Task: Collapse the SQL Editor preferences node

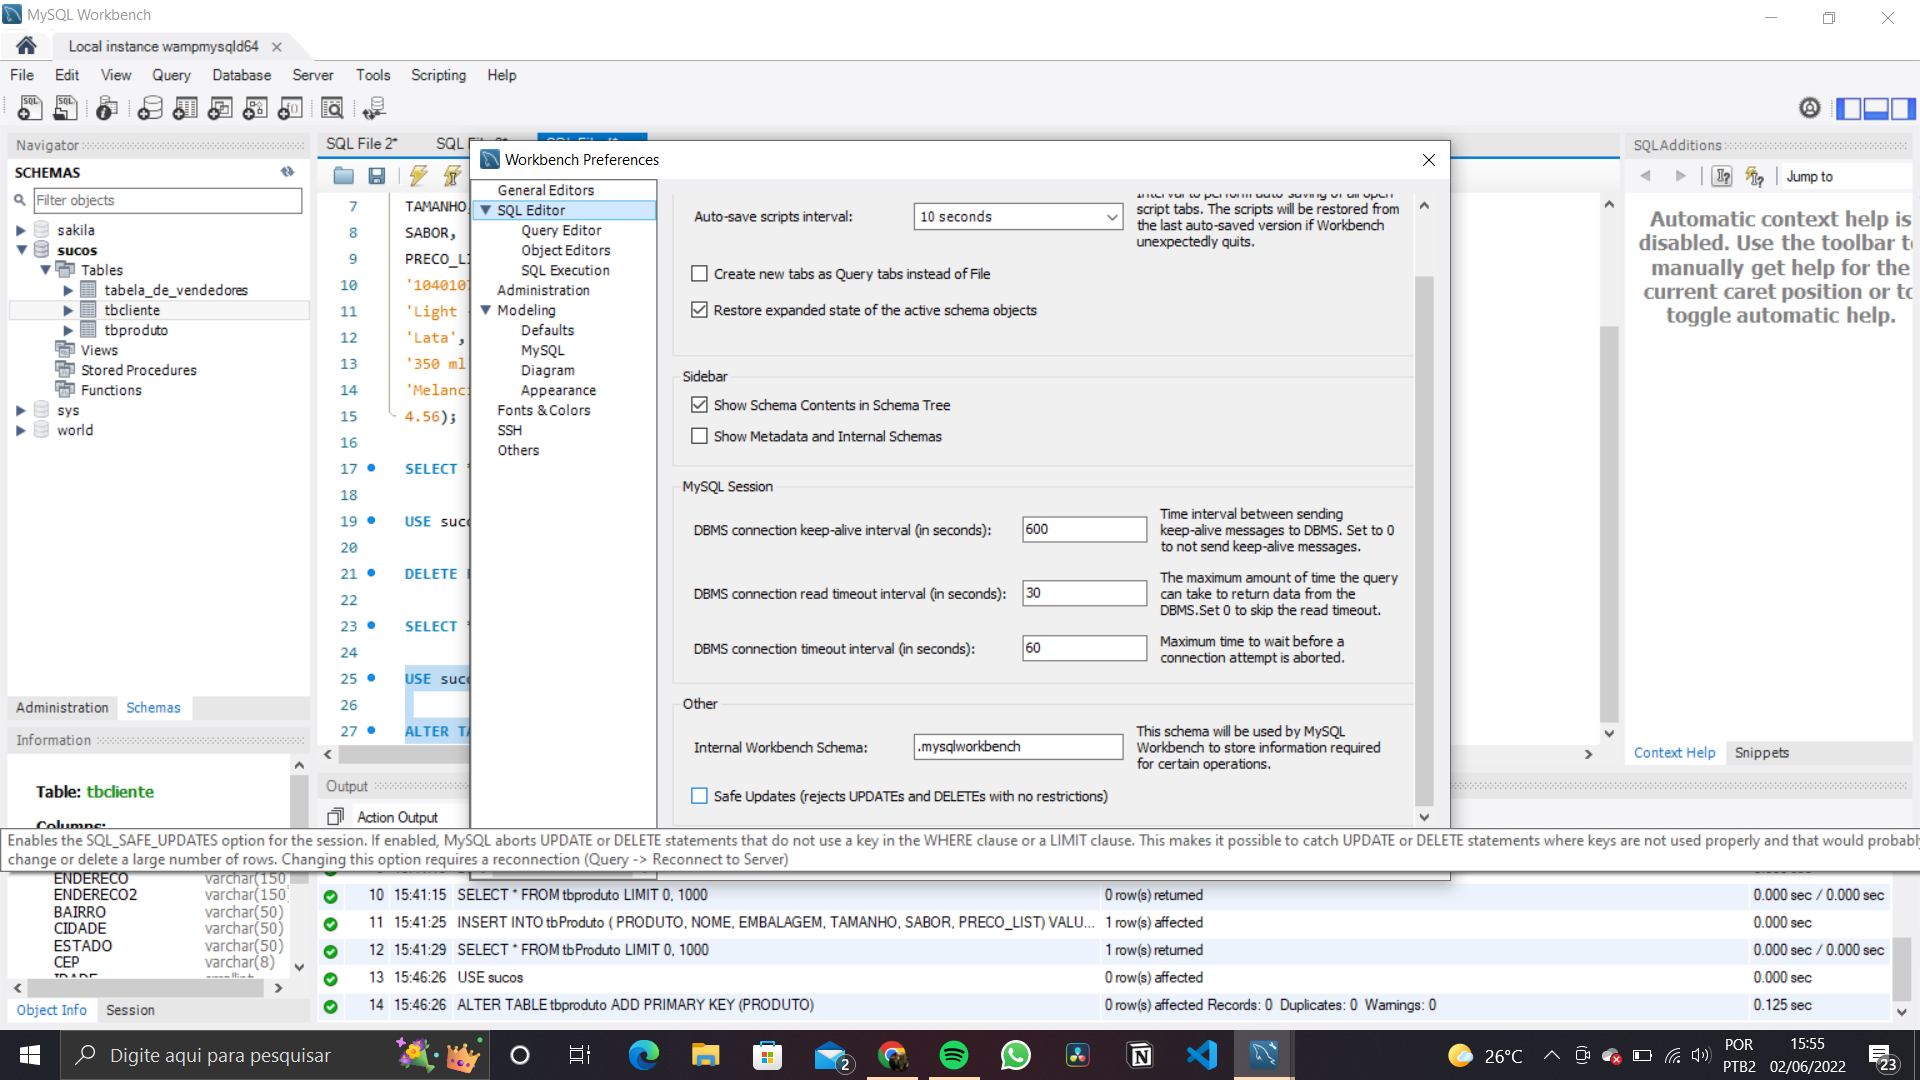Action: [x=486, y=210]
